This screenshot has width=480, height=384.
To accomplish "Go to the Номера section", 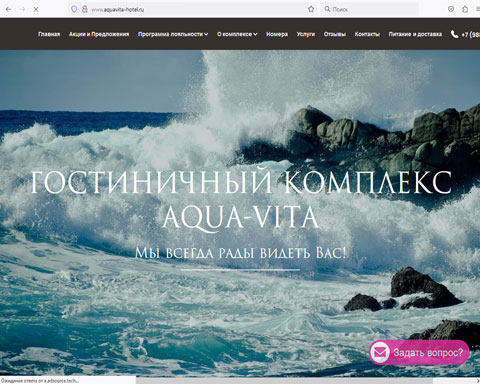I will (x=277, y=34).
